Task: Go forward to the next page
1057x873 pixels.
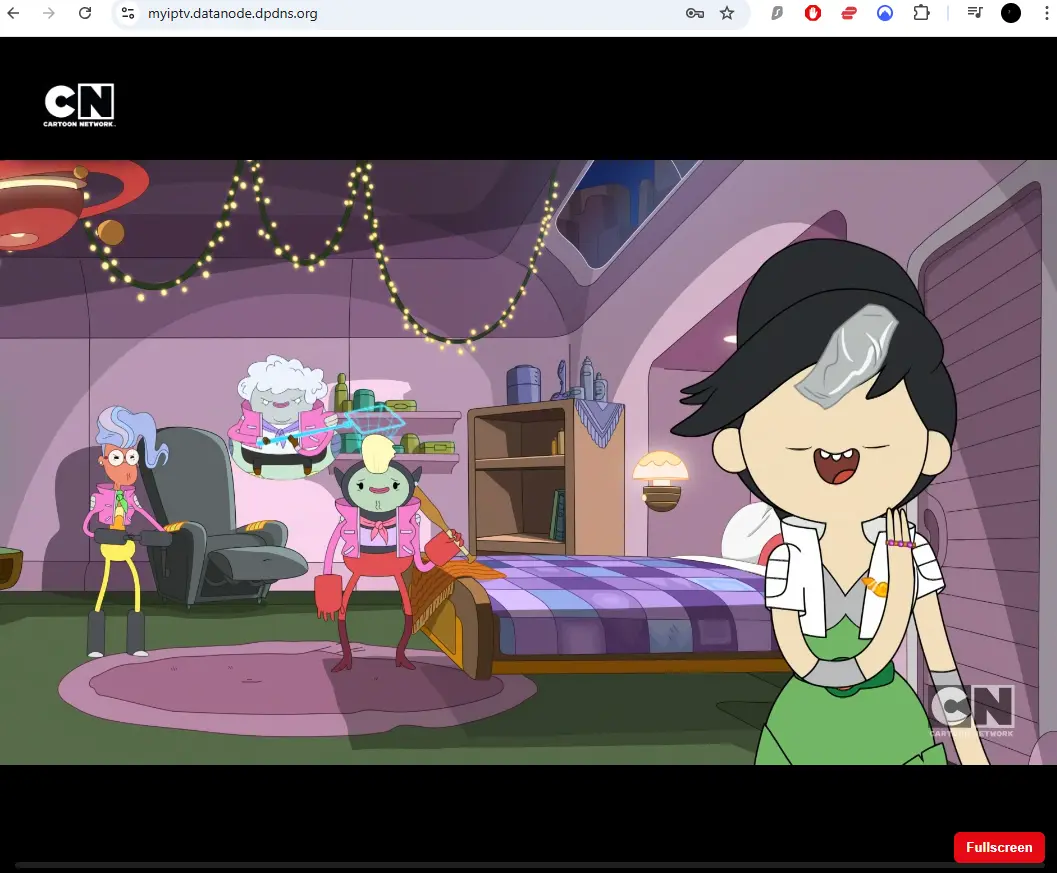Action: pos(49,13)
